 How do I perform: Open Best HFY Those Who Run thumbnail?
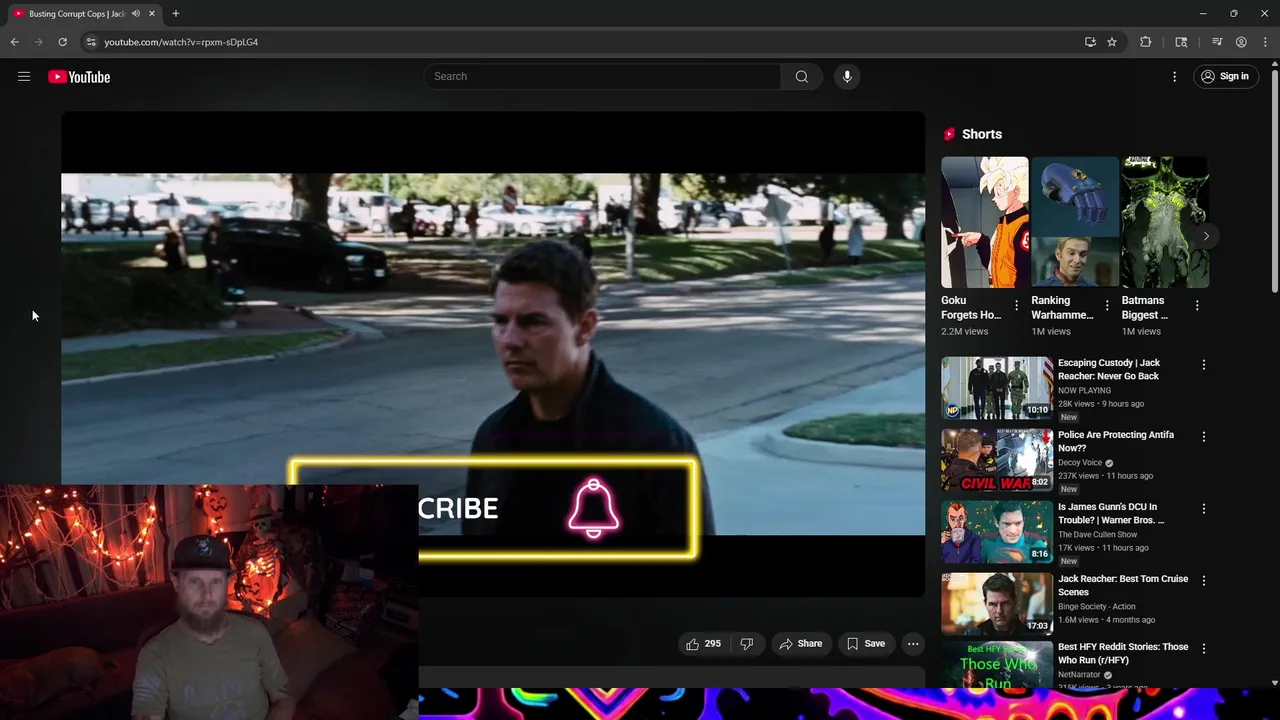[x=997, y=664]
